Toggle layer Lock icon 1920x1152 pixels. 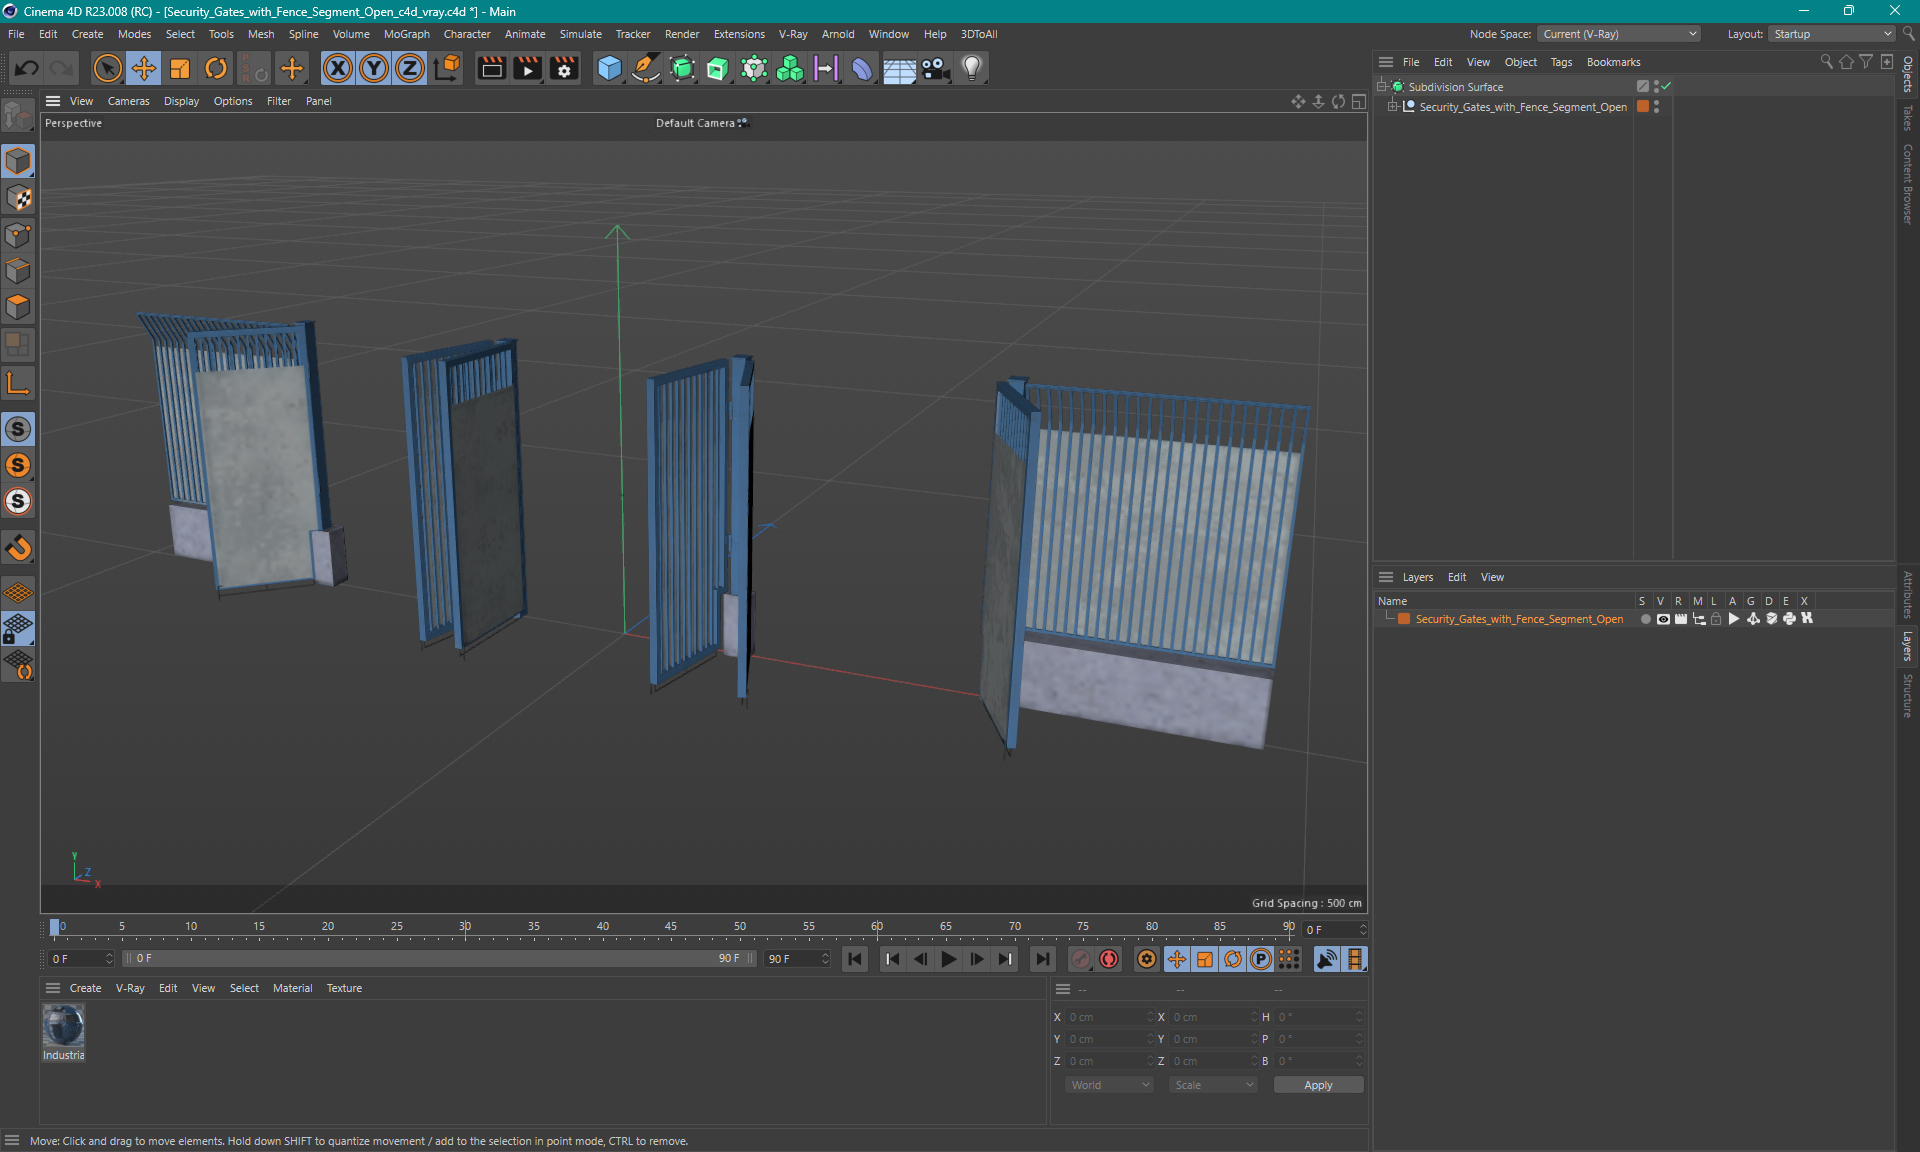1716,619
